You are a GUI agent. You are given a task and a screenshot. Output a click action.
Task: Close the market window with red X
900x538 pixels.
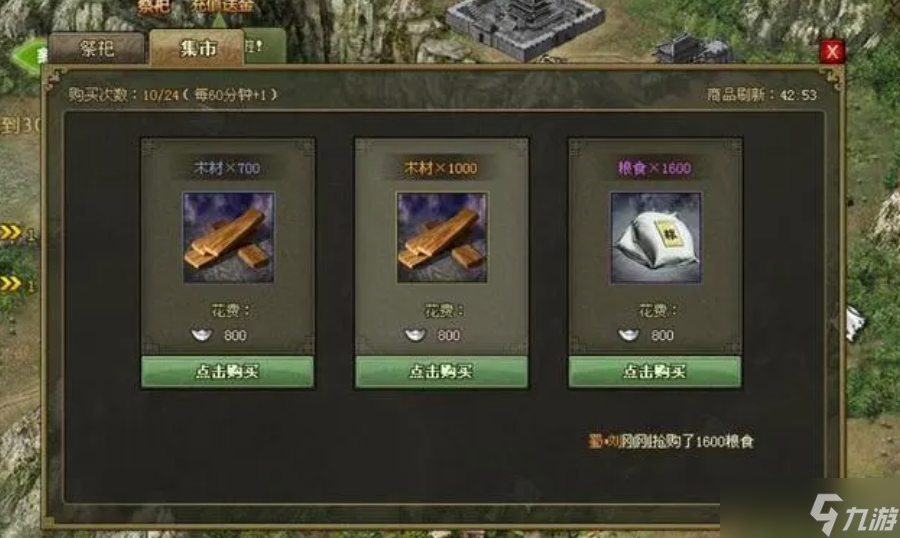point(832,52)
